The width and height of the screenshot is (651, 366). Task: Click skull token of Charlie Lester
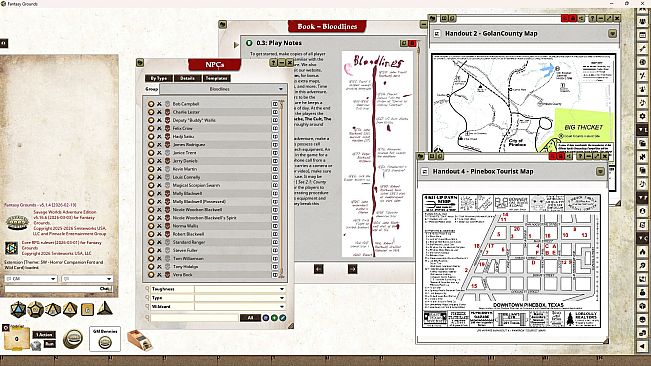(167, 112)
